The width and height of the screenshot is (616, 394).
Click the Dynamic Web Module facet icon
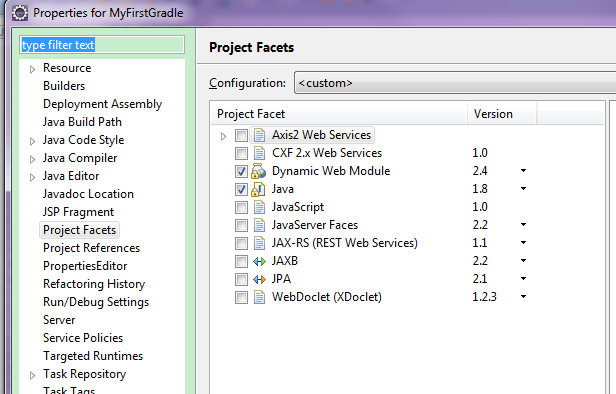point(258,171)
